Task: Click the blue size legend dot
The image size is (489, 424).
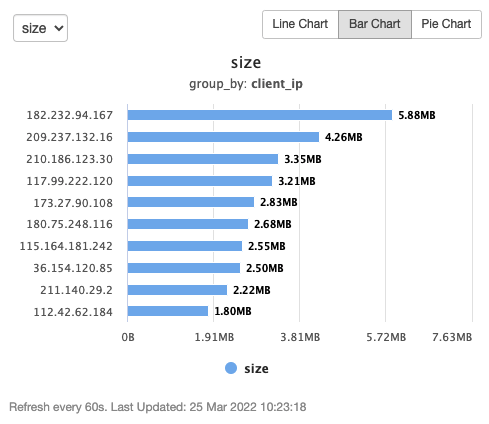Action: tap(231, 368)
